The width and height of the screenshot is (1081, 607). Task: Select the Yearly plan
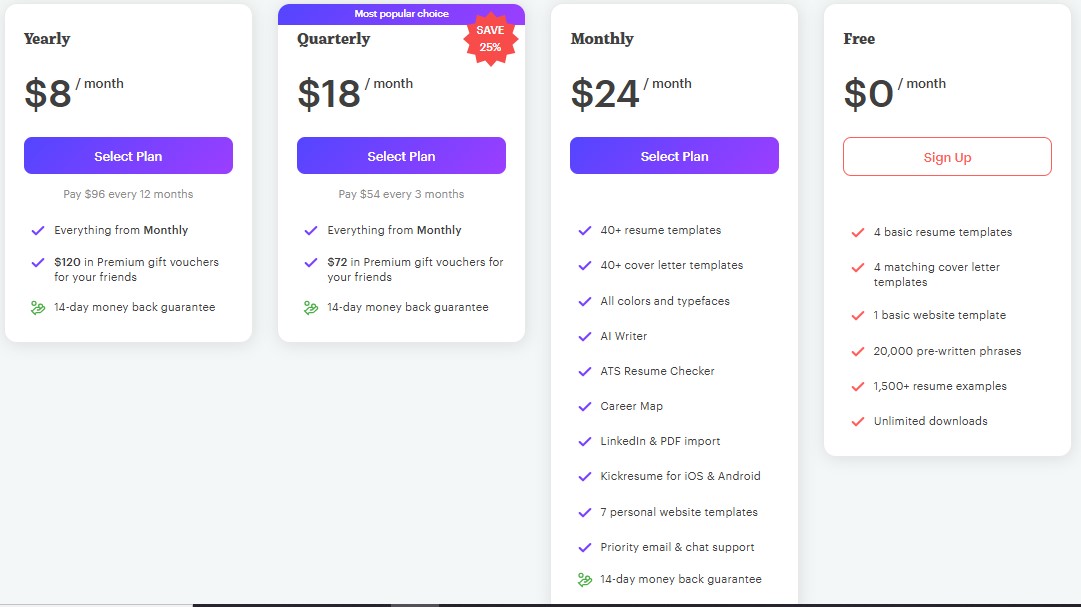(128, 155)
